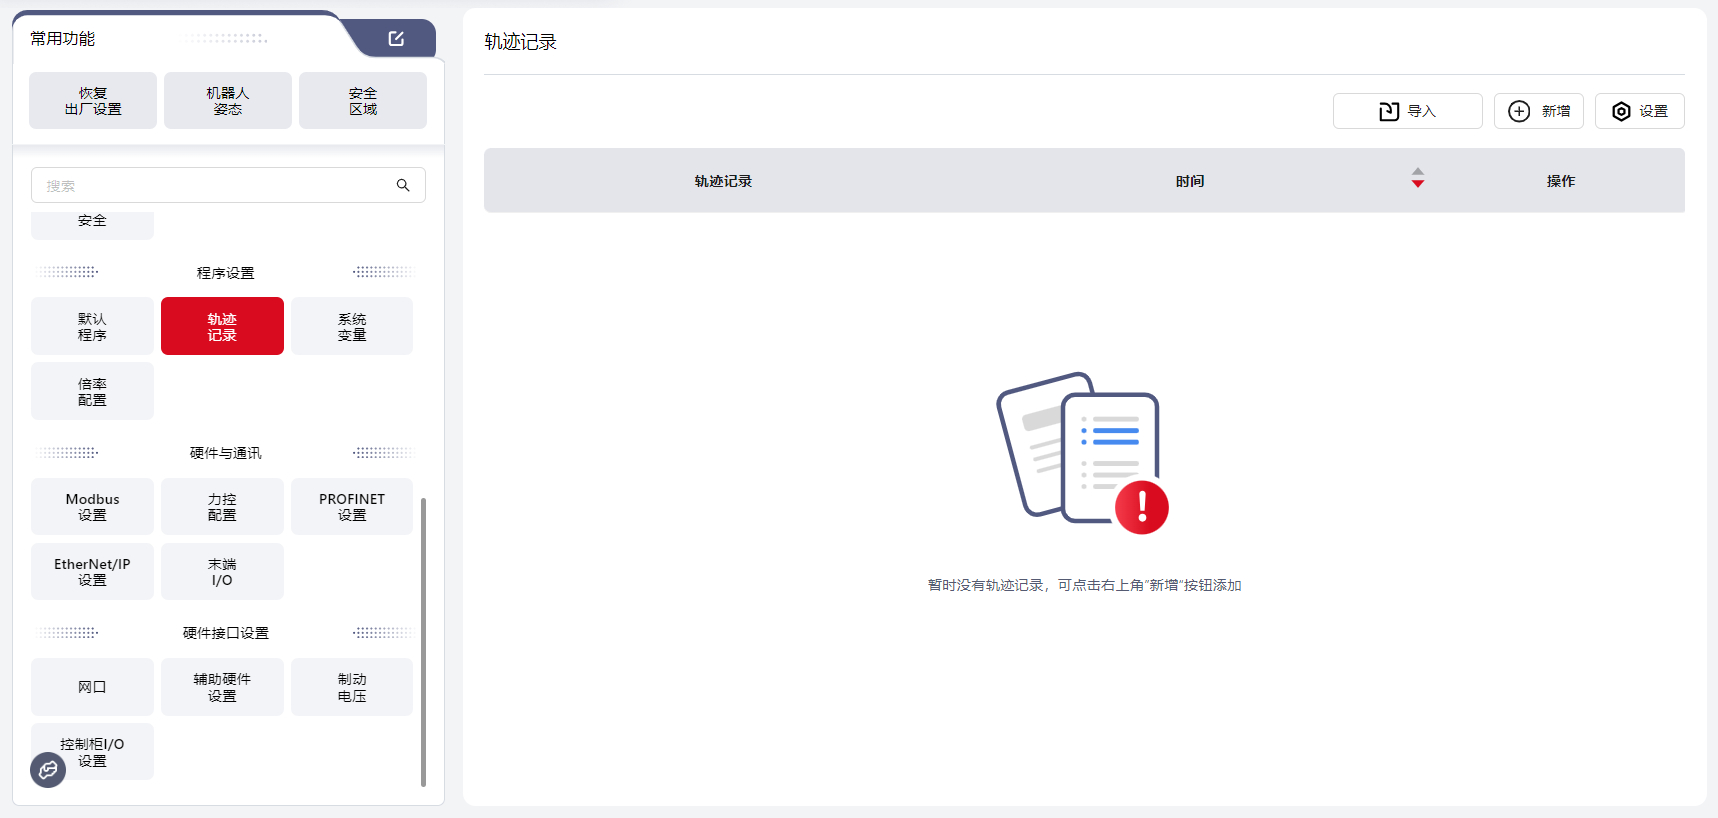Click the 时间 column header
Viewport: 1718px width, 818px height.
(x=1189, y=181)
